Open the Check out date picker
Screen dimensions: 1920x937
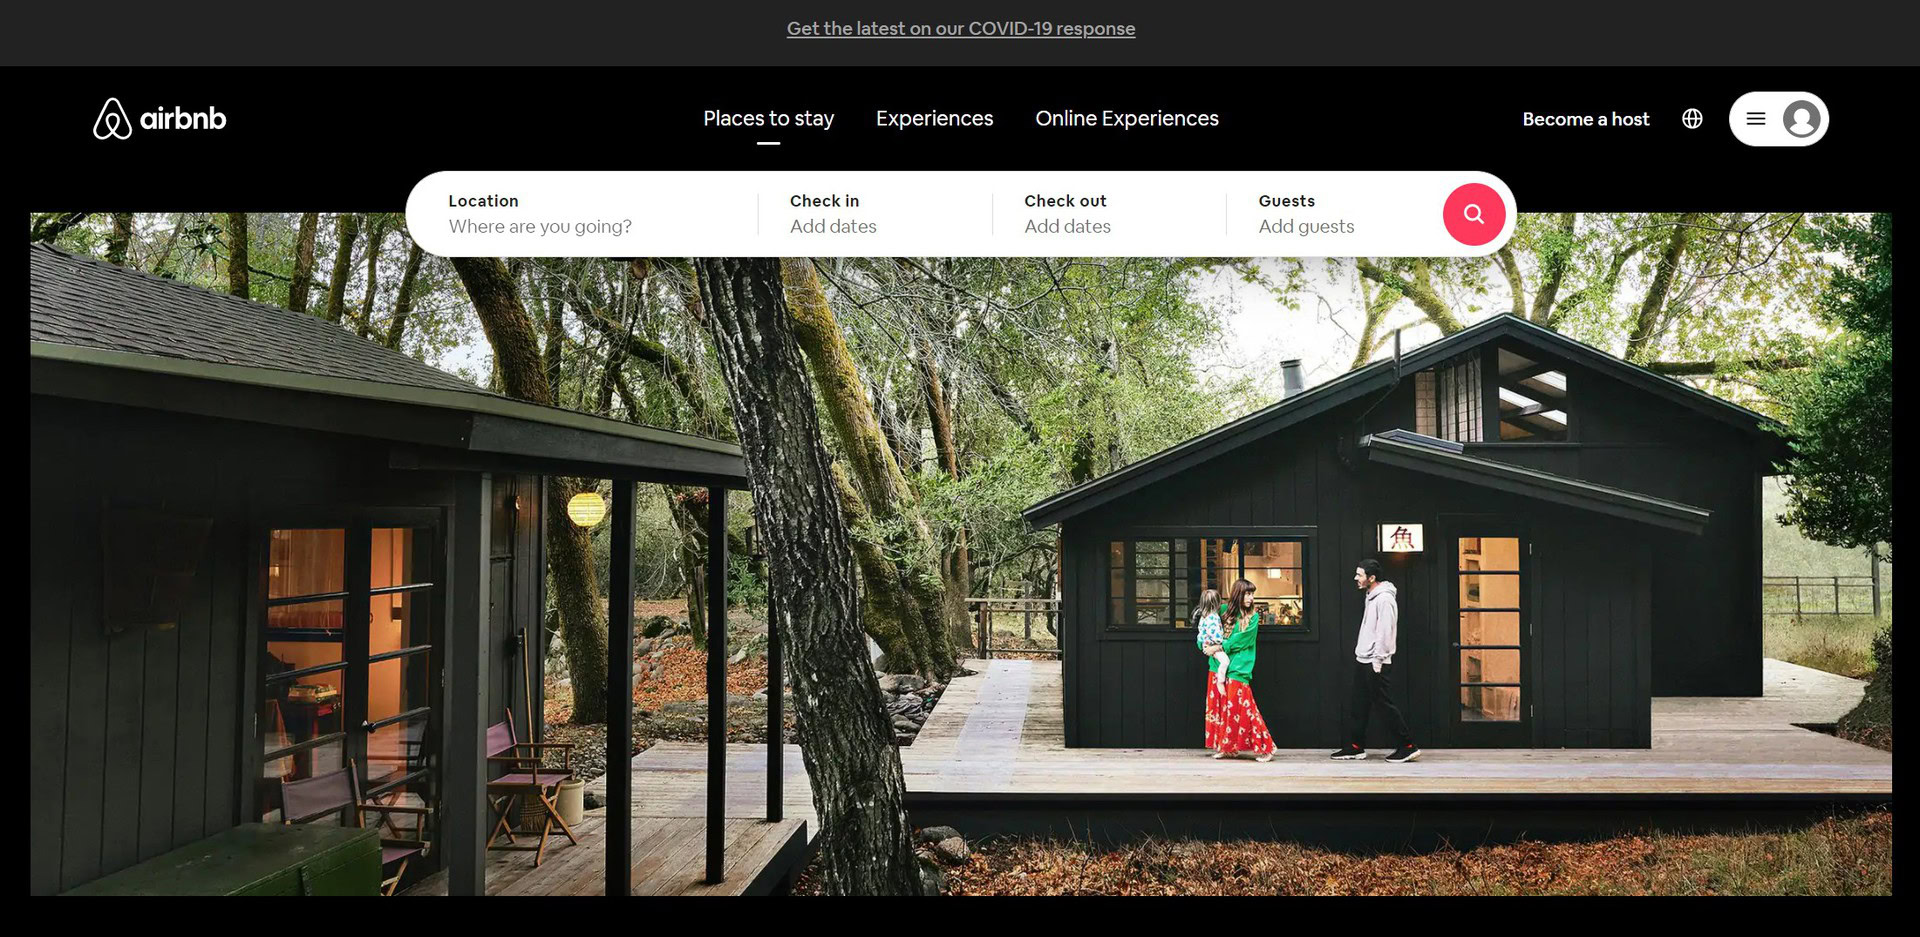1109,214
